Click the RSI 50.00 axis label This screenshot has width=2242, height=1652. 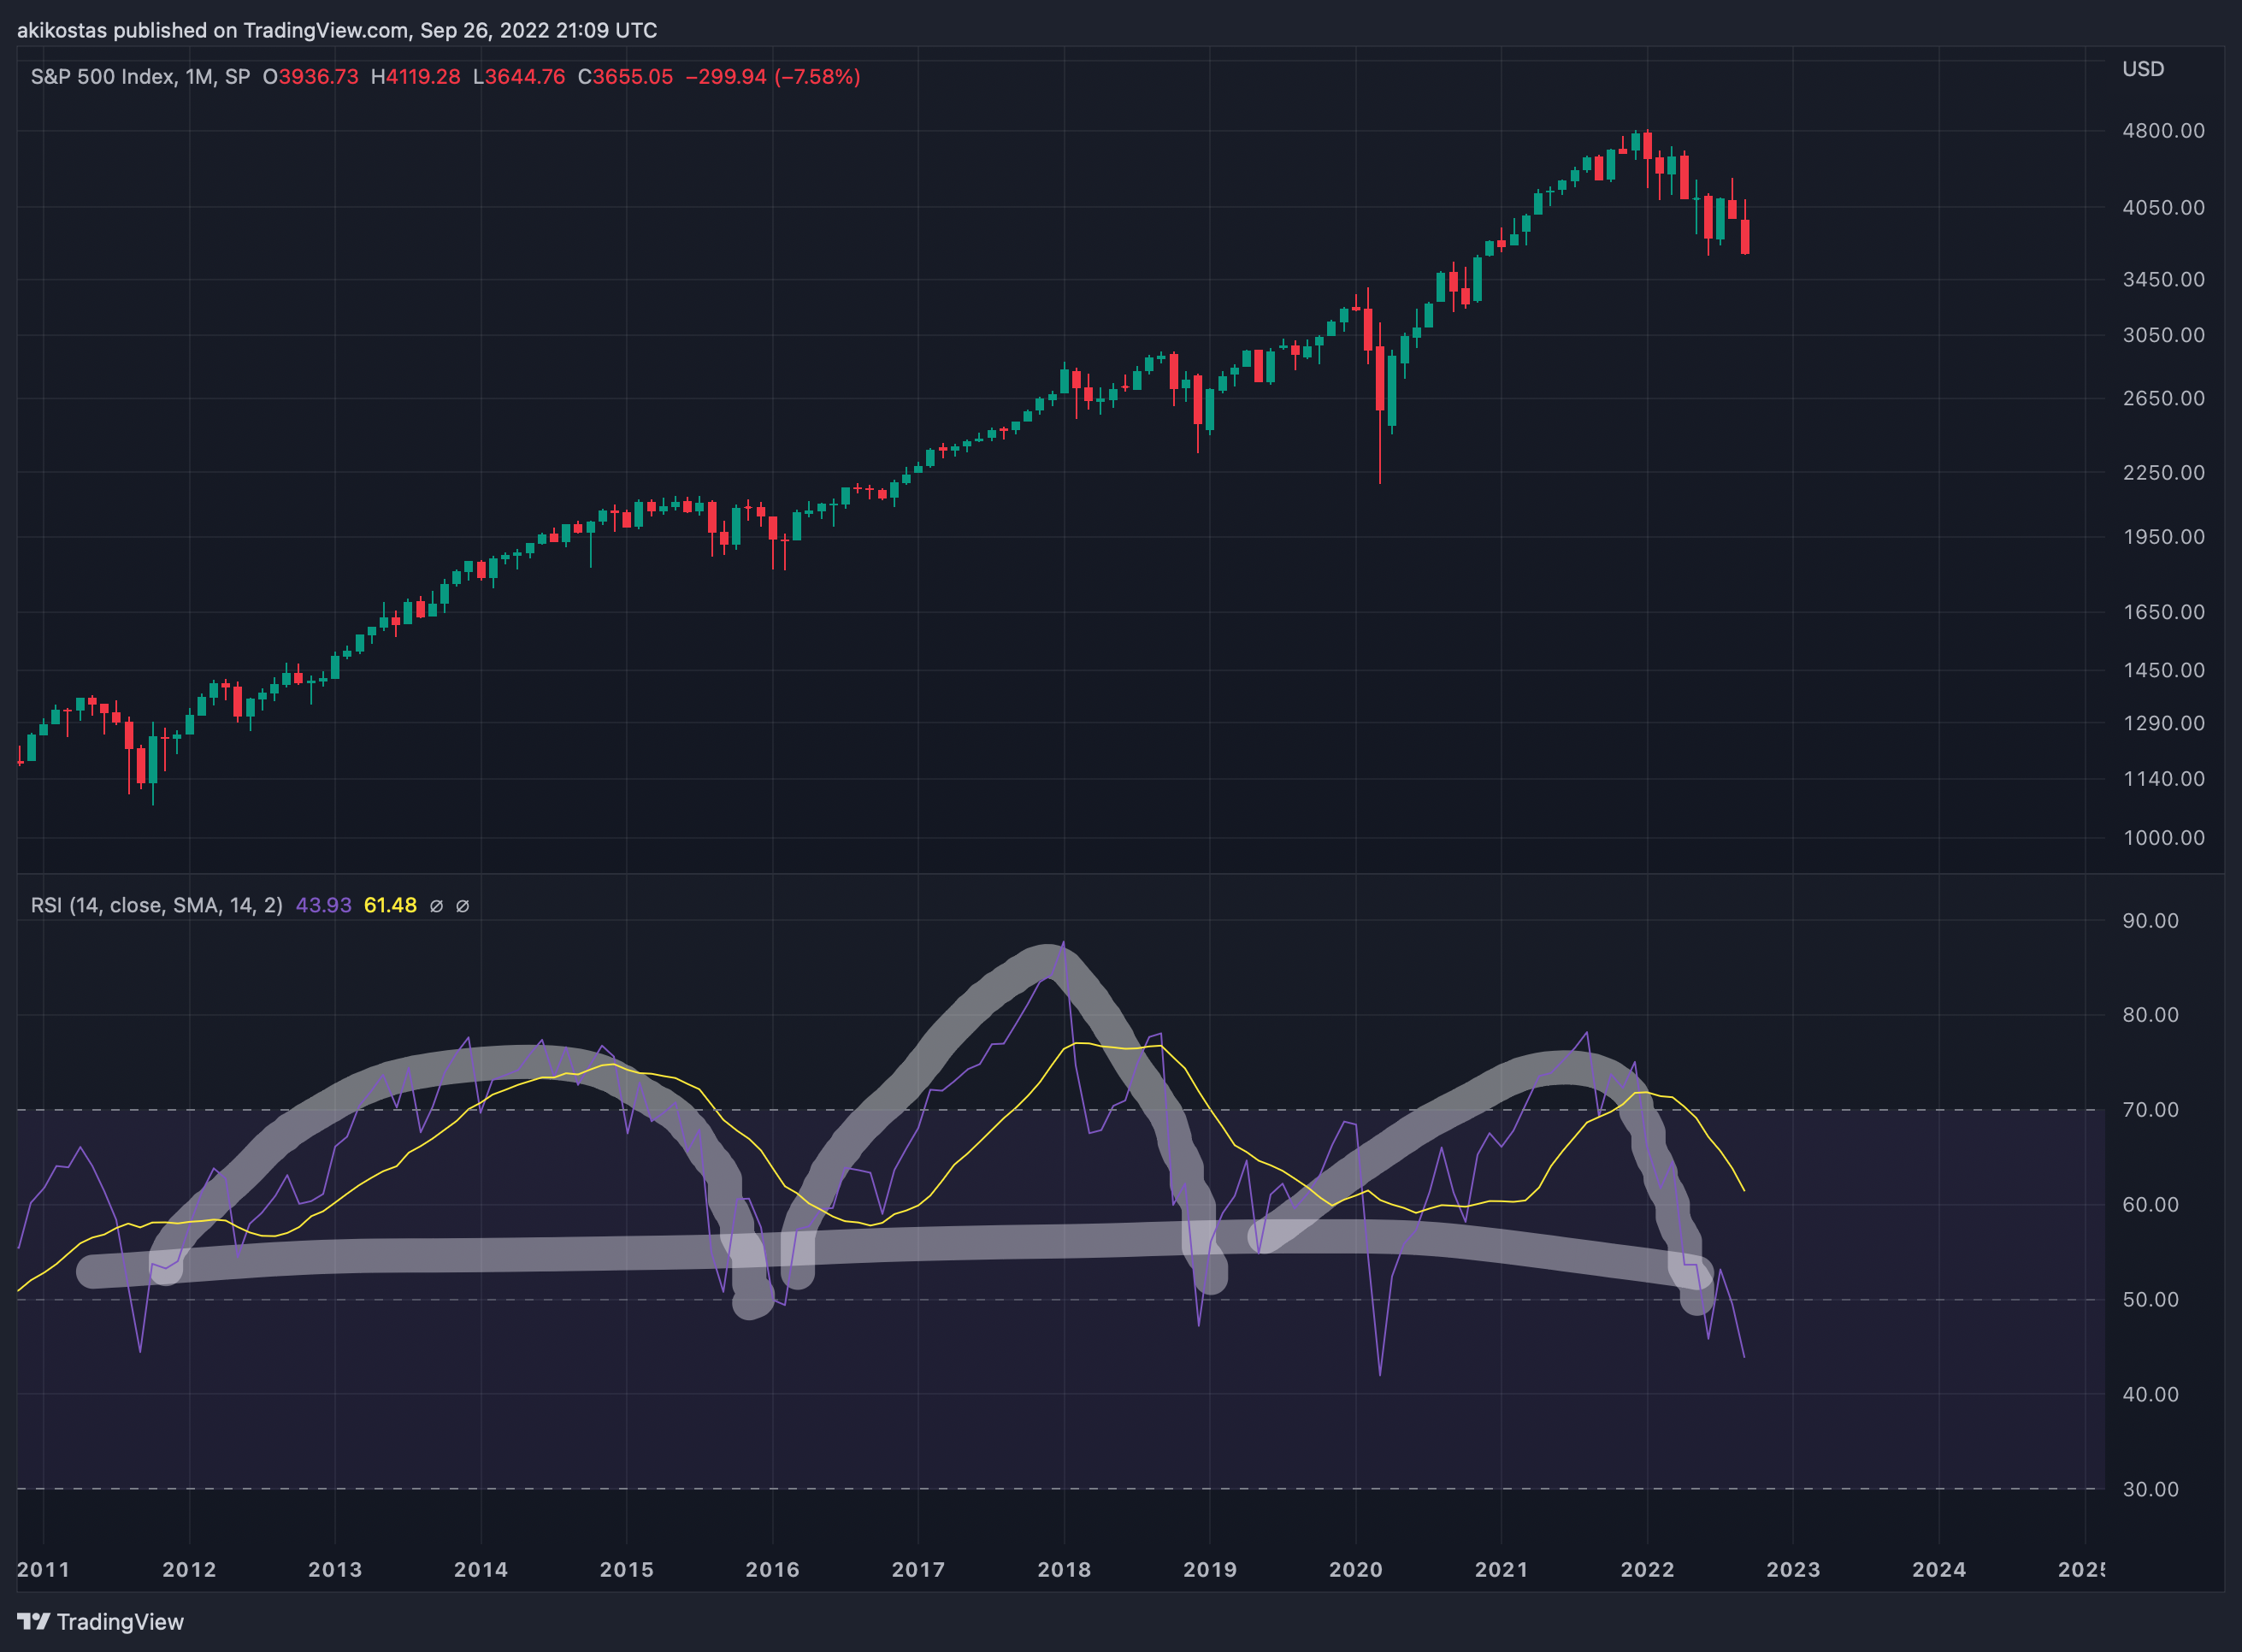click(x=2150, y=1300)
